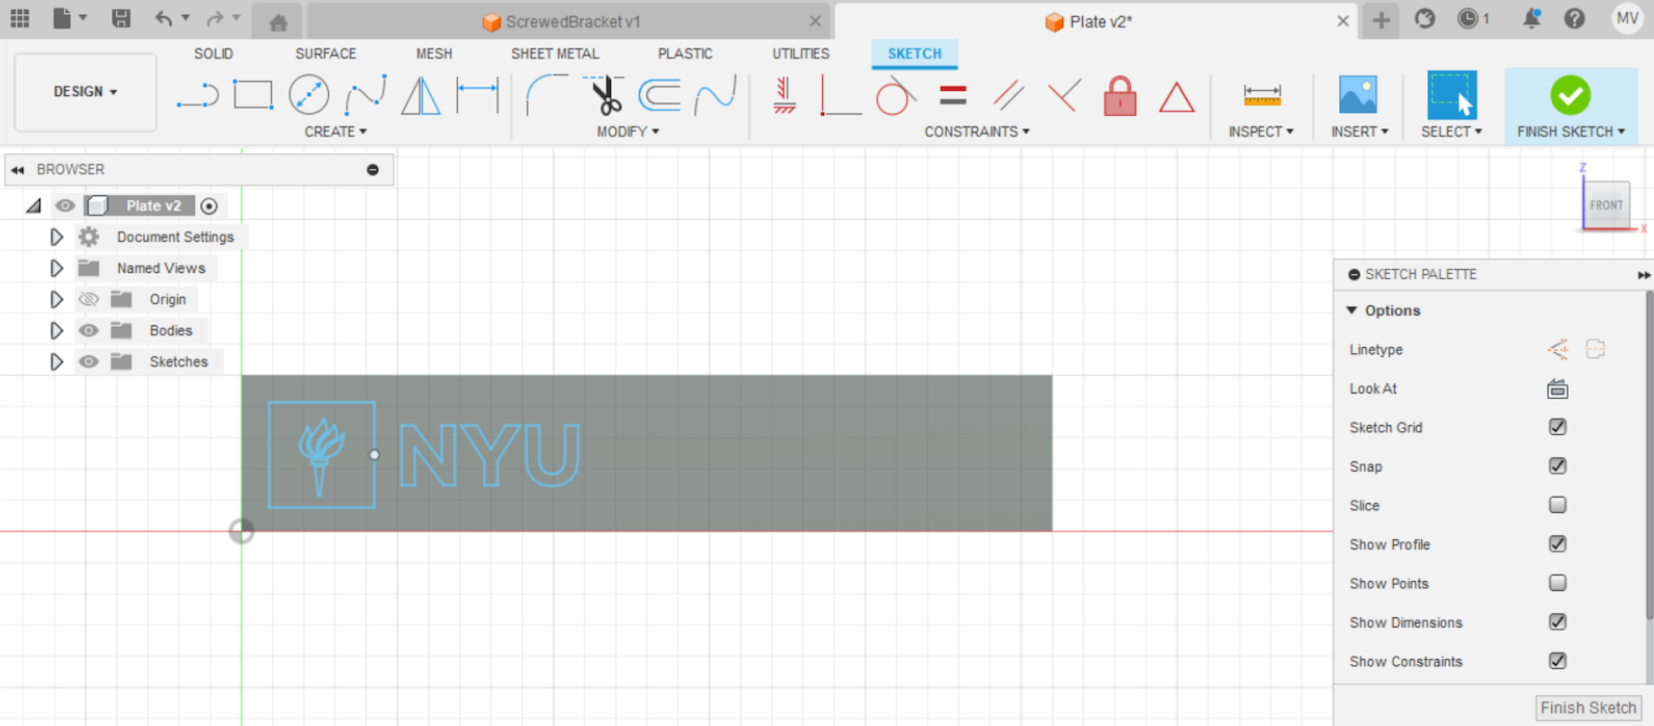Viewport: 1654px width, 726px height.
Task: Switch to the SHEET METAL tab
Action: pyautogui.click(x=555, y=54)
